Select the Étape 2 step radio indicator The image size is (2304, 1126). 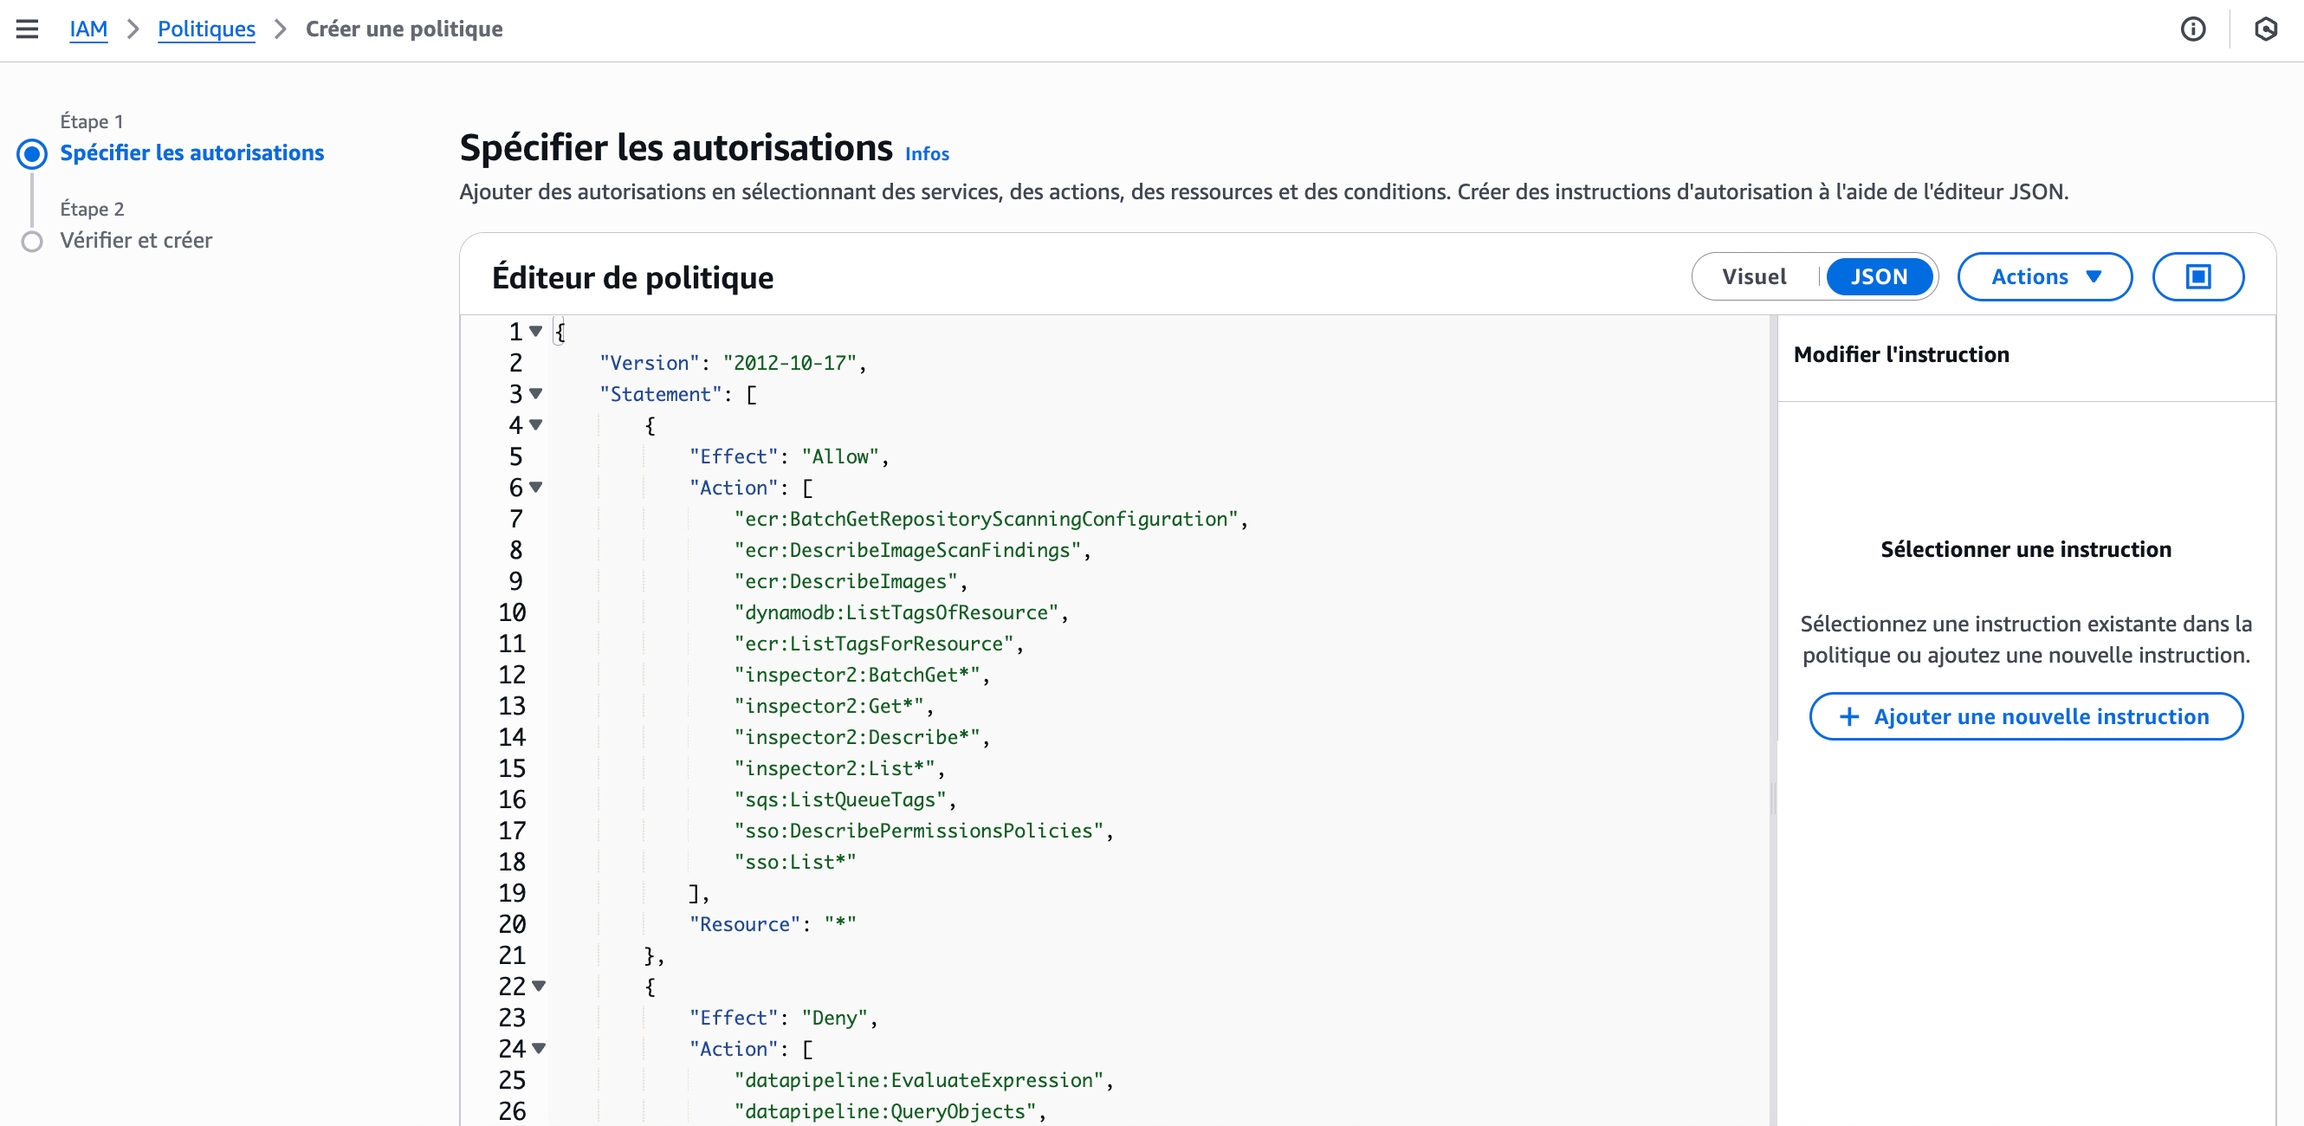tap(32, 241)
